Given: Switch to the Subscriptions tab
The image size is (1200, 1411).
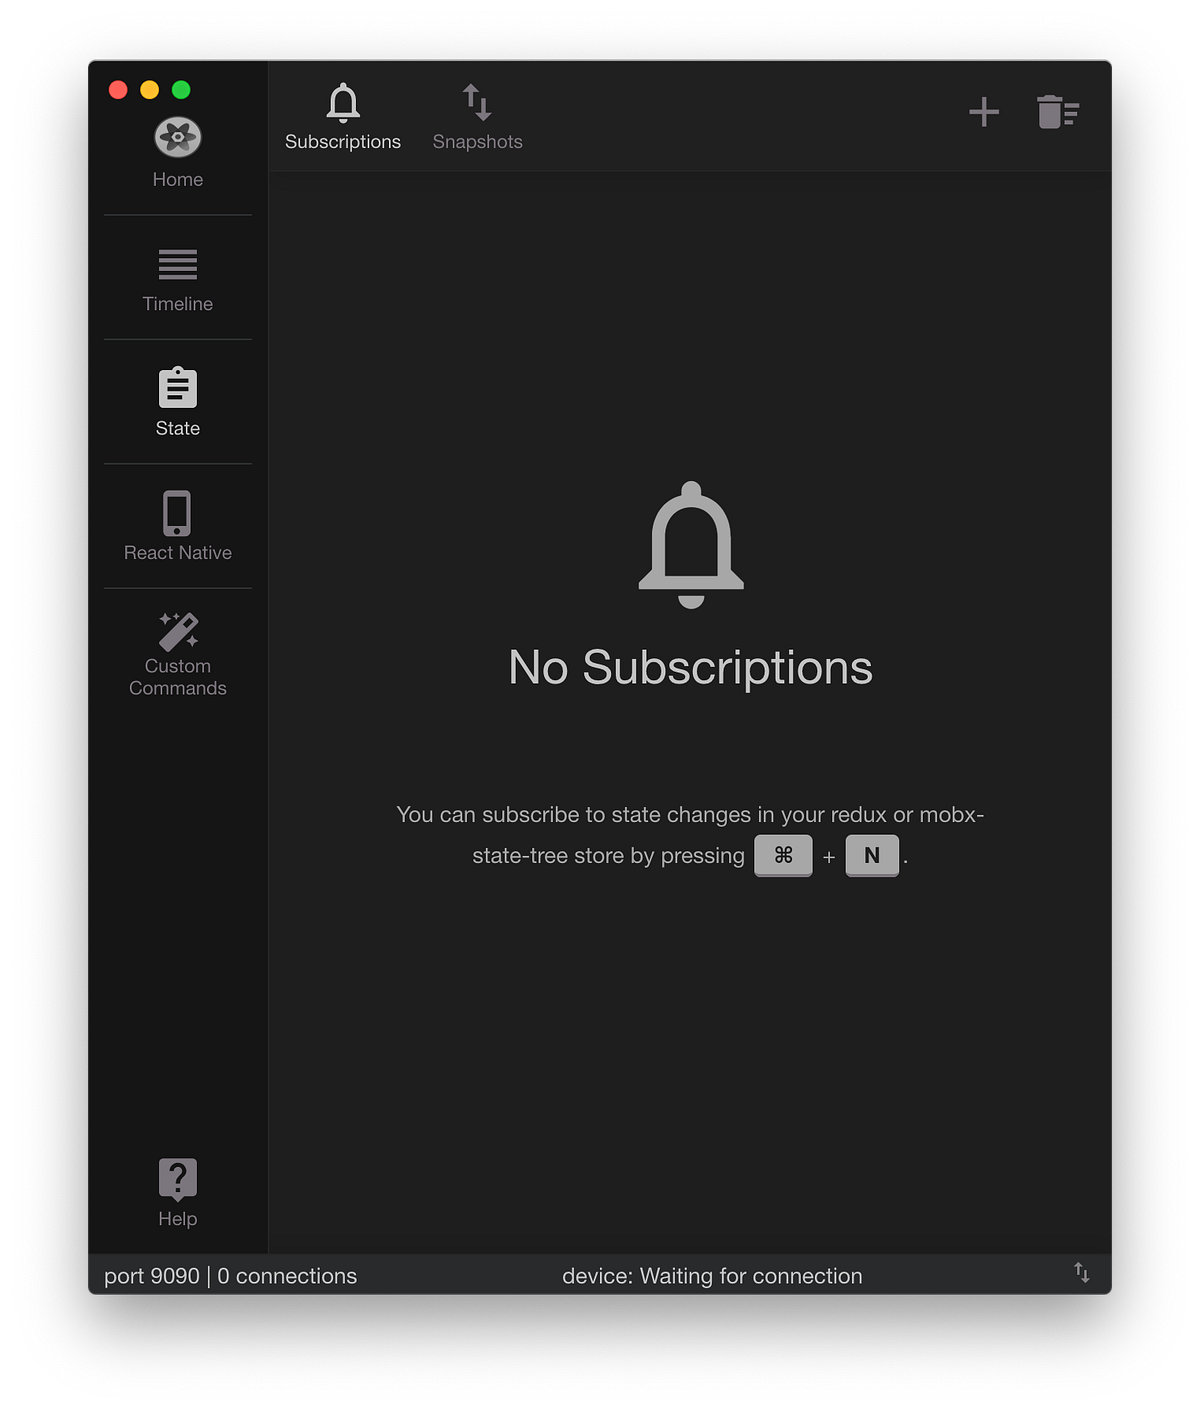Looking at the screenshot, I should click(343, 117).
